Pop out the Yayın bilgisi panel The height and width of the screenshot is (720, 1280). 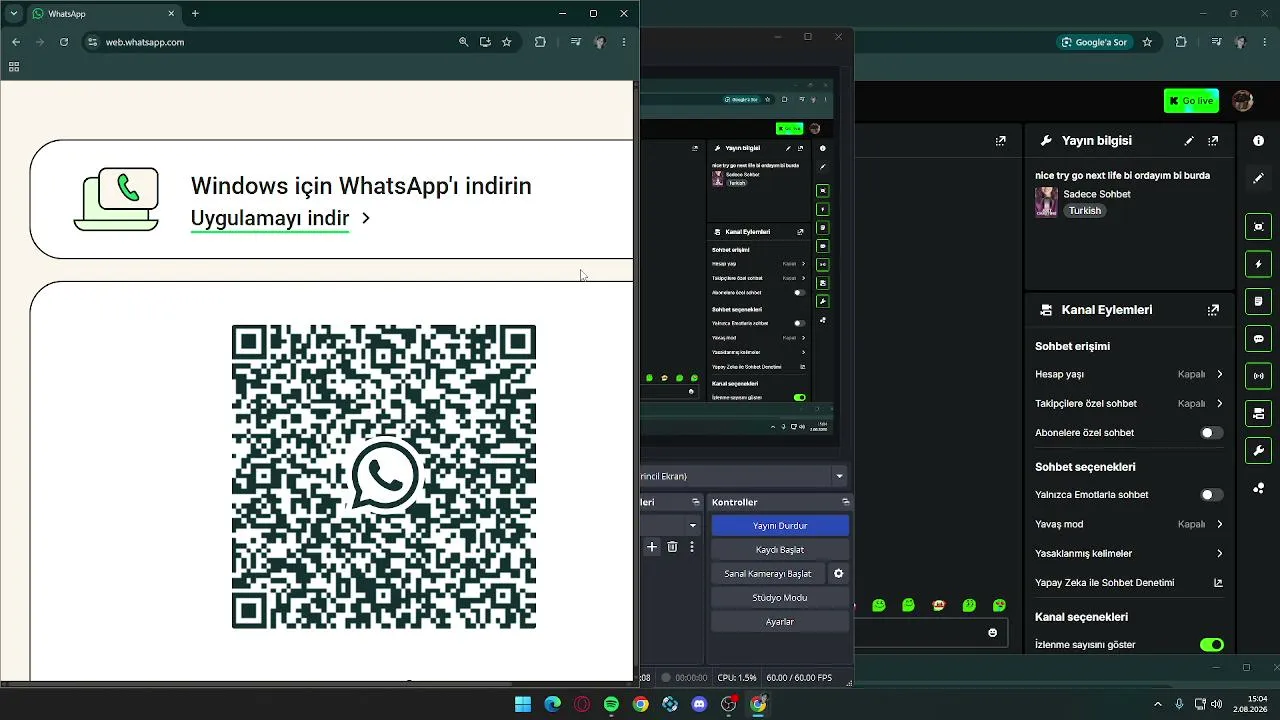click(1213, 141)
